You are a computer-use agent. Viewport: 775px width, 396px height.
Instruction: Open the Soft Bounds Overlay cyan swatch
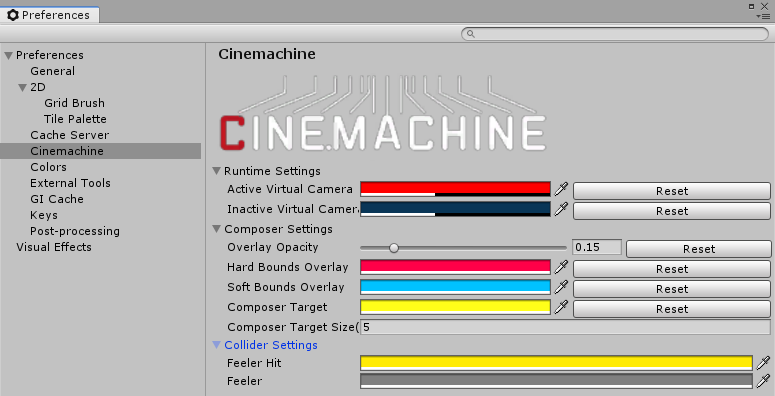click(x=455, y=287)
